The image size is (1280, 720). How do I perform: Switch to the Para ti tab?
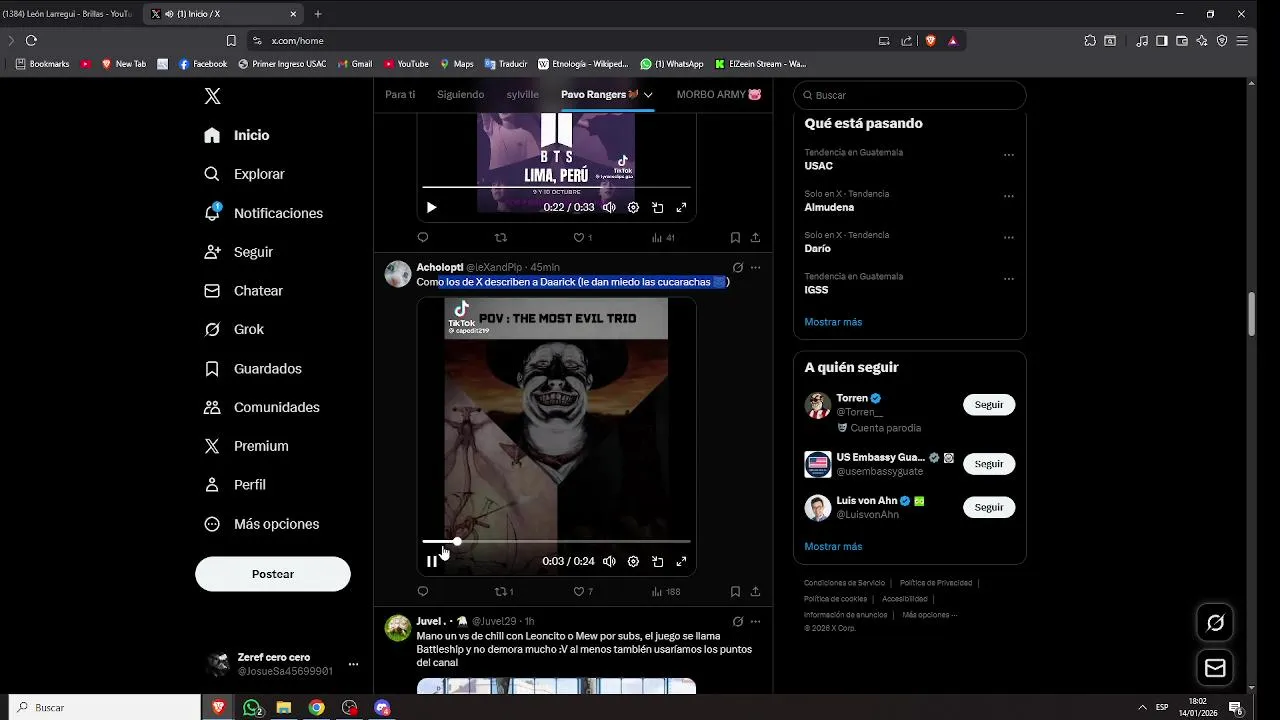click(x=400, y=94)
